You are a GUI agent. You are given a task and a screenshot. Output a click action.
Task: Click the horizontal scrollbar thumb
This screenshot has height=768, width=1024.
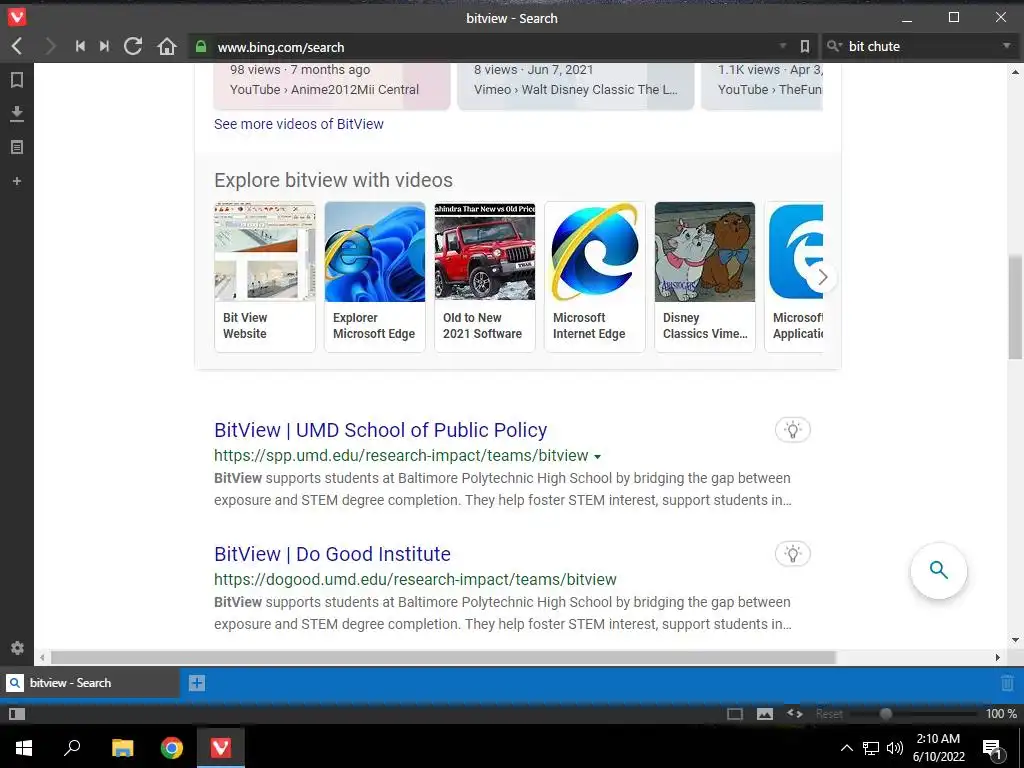[x=443, y=658]
